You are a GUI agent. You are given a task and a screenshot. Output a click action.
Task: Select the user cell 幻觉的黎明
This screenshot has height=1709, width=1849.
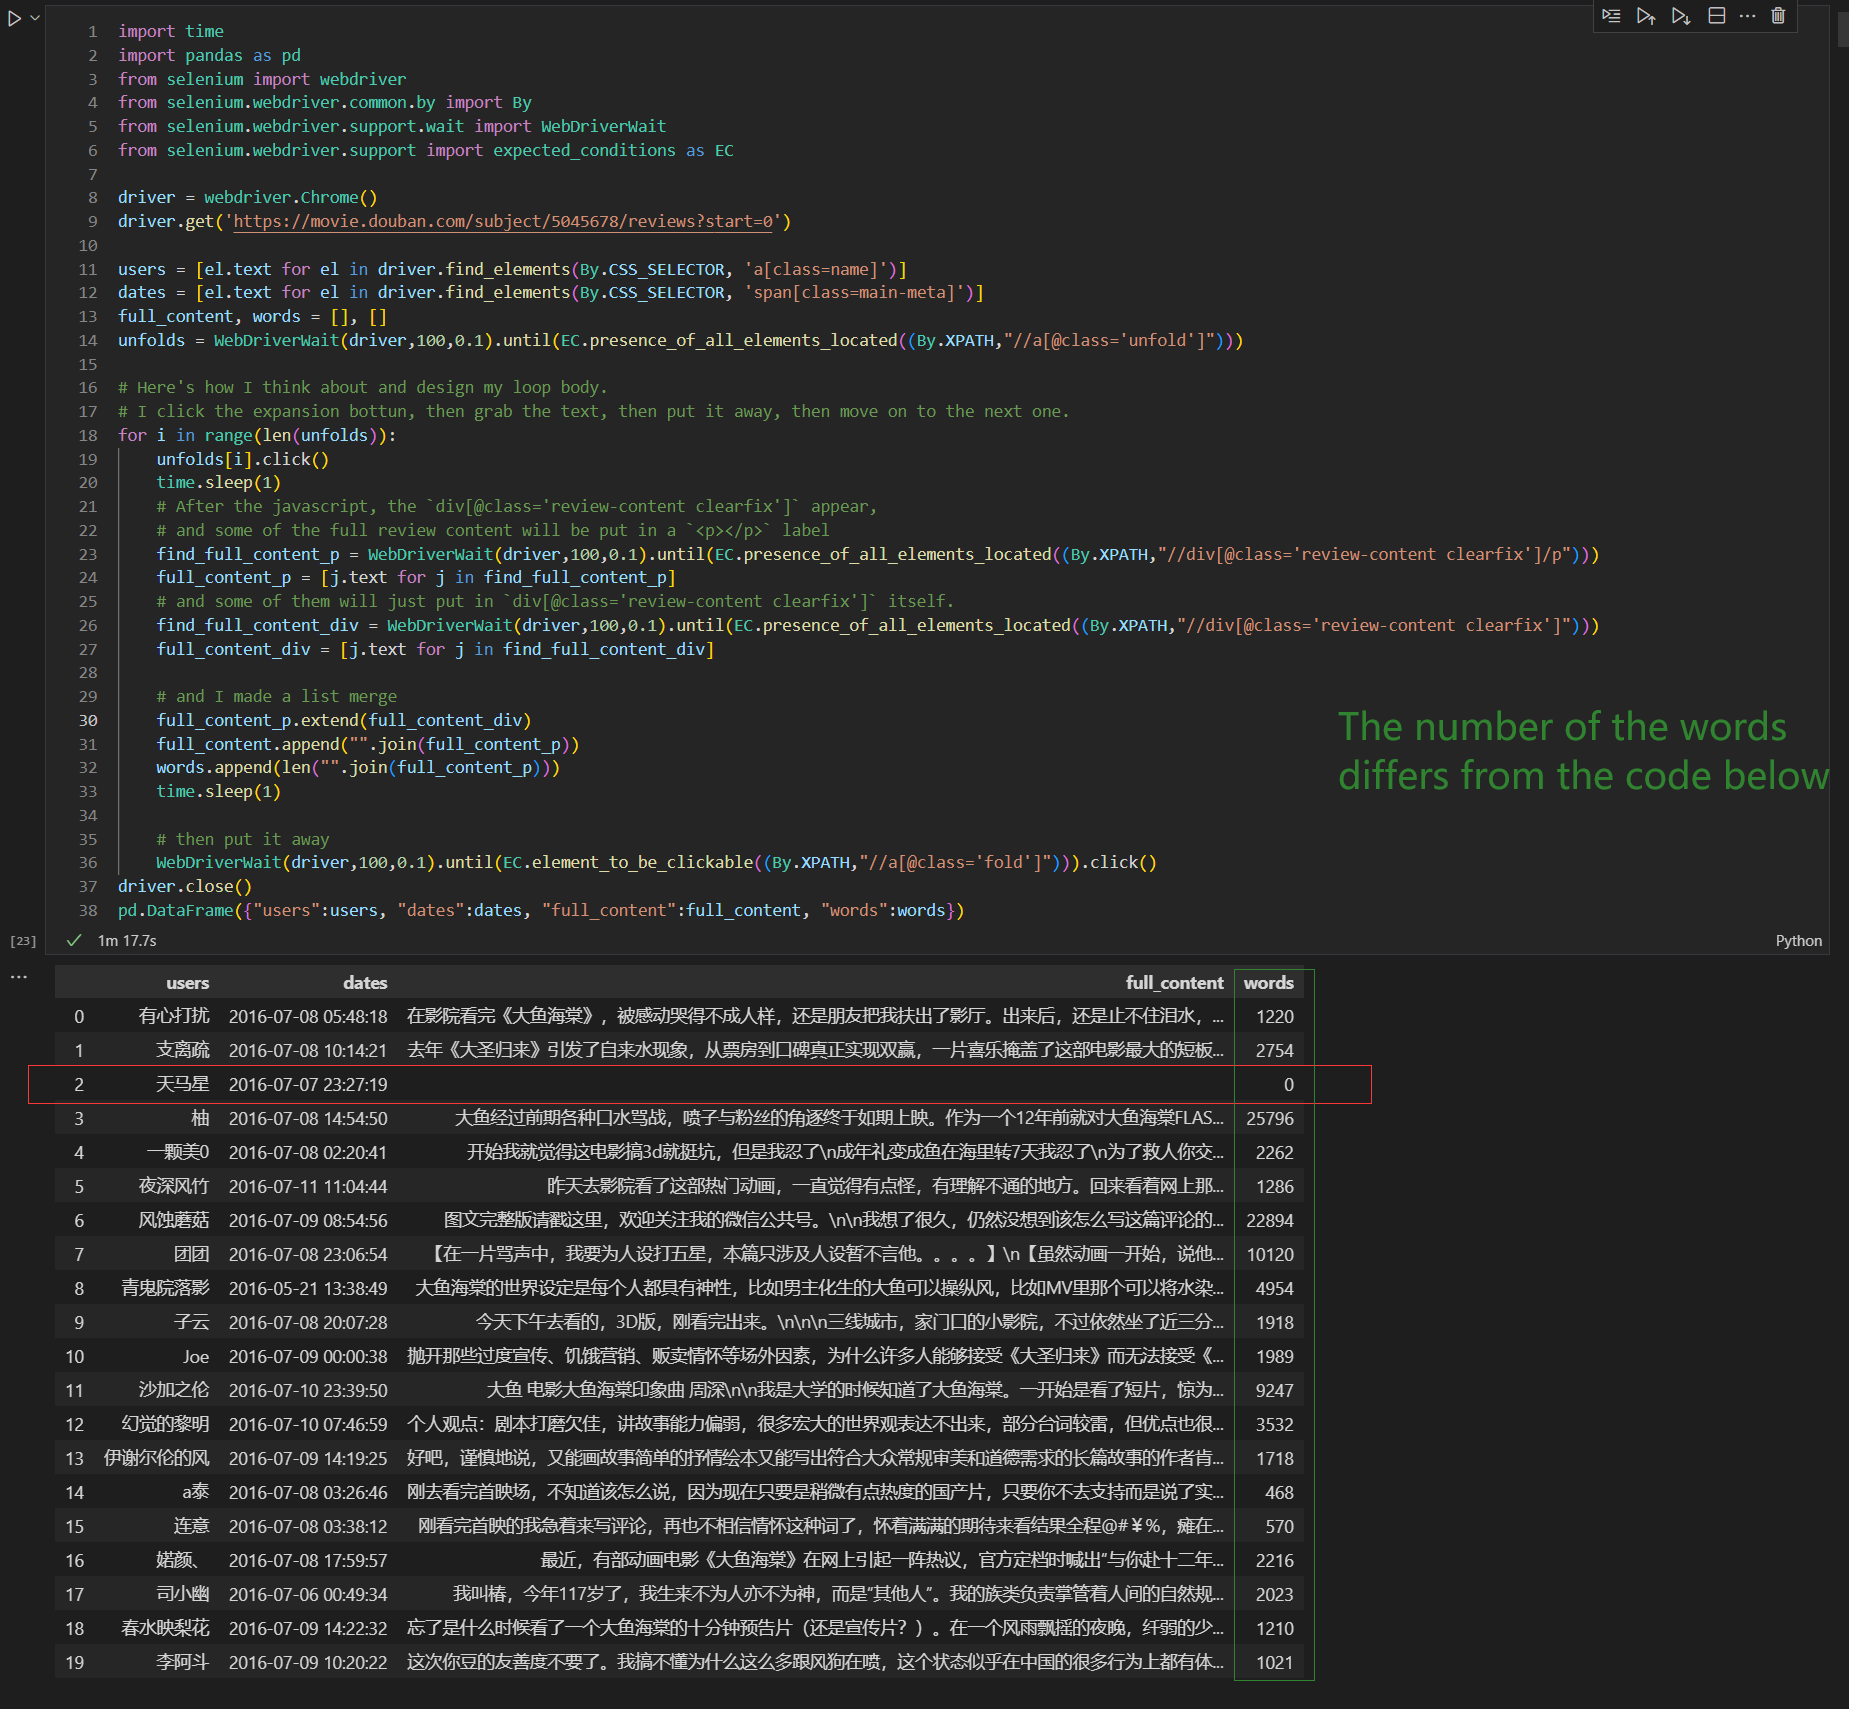[x=166, y=1424]
